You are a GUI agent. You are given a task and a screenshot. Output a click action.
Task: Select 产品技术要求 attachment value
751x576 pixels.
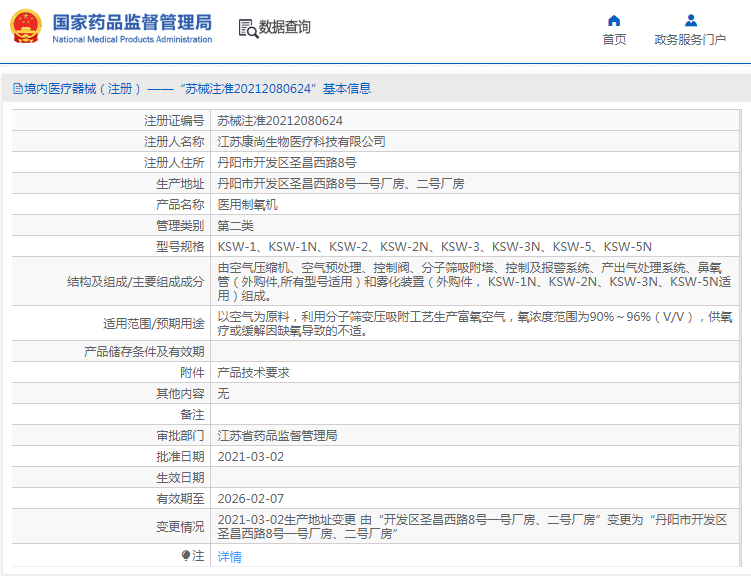click(253, 373)
